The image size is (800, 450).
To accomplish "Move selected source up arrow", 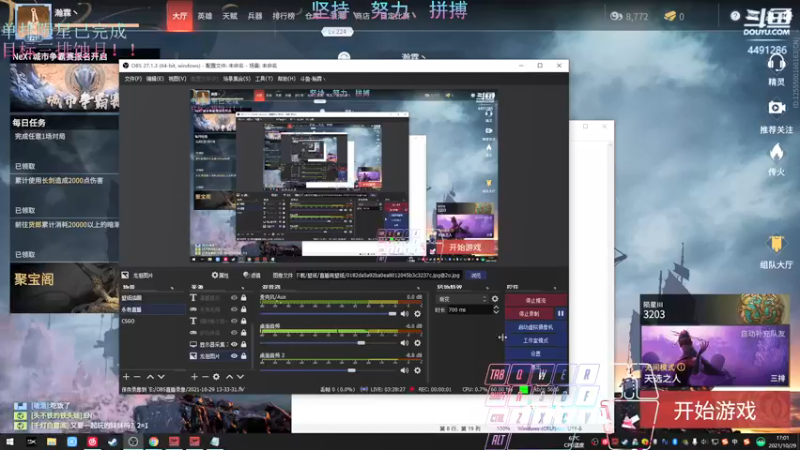I will [x=230, y=377].
